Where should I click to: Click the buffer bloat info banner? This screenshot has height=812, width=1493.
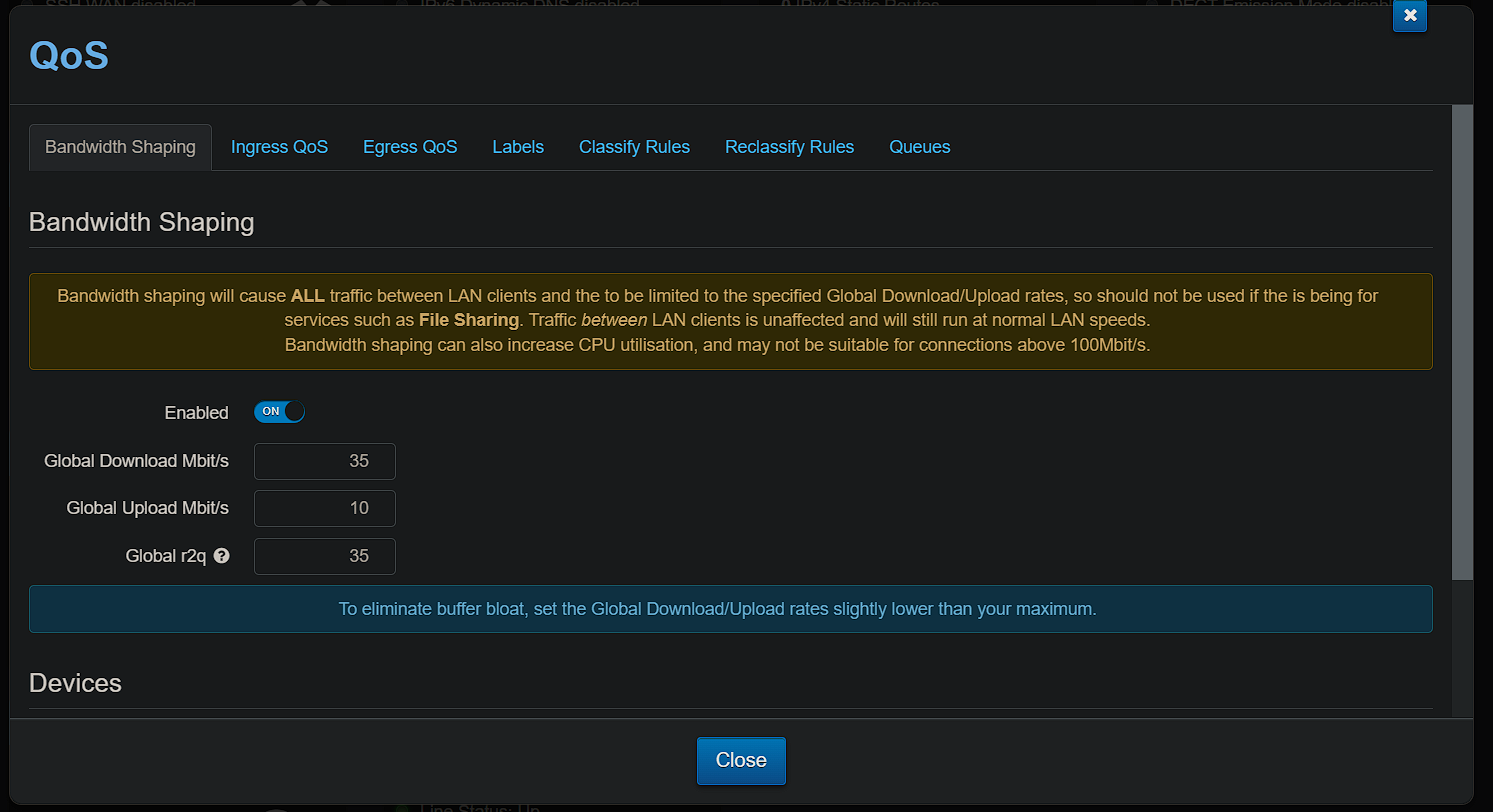tap(731, 608)
